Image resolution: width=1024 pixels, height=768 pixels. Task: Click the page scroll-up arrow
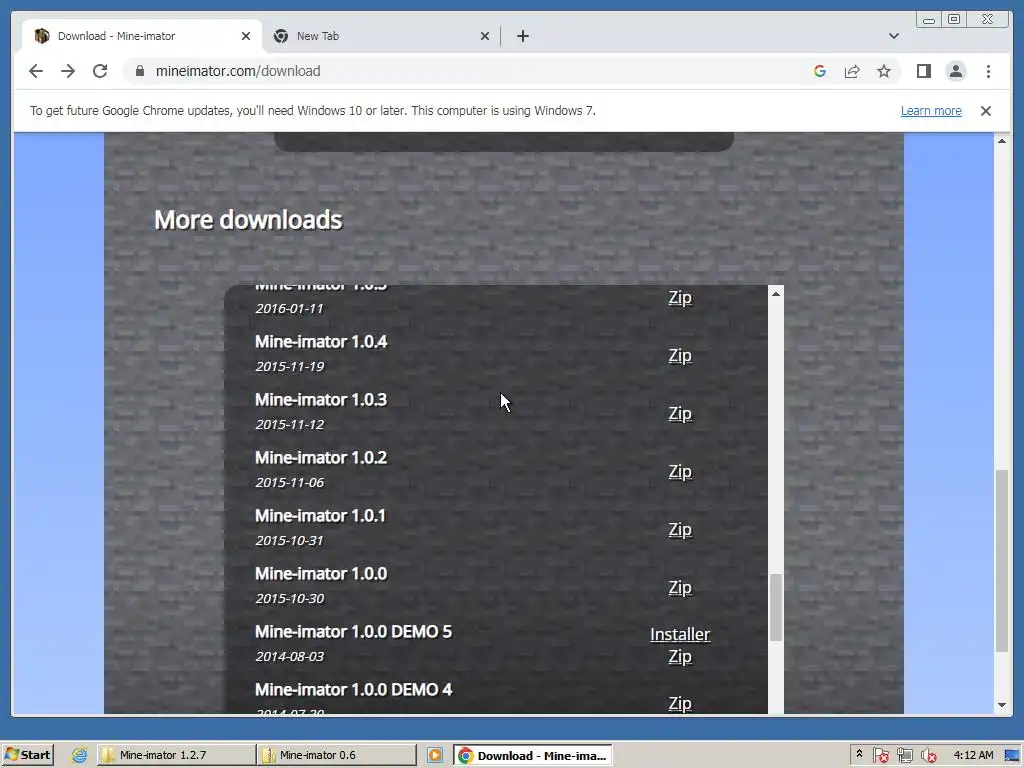[1002, 141]
